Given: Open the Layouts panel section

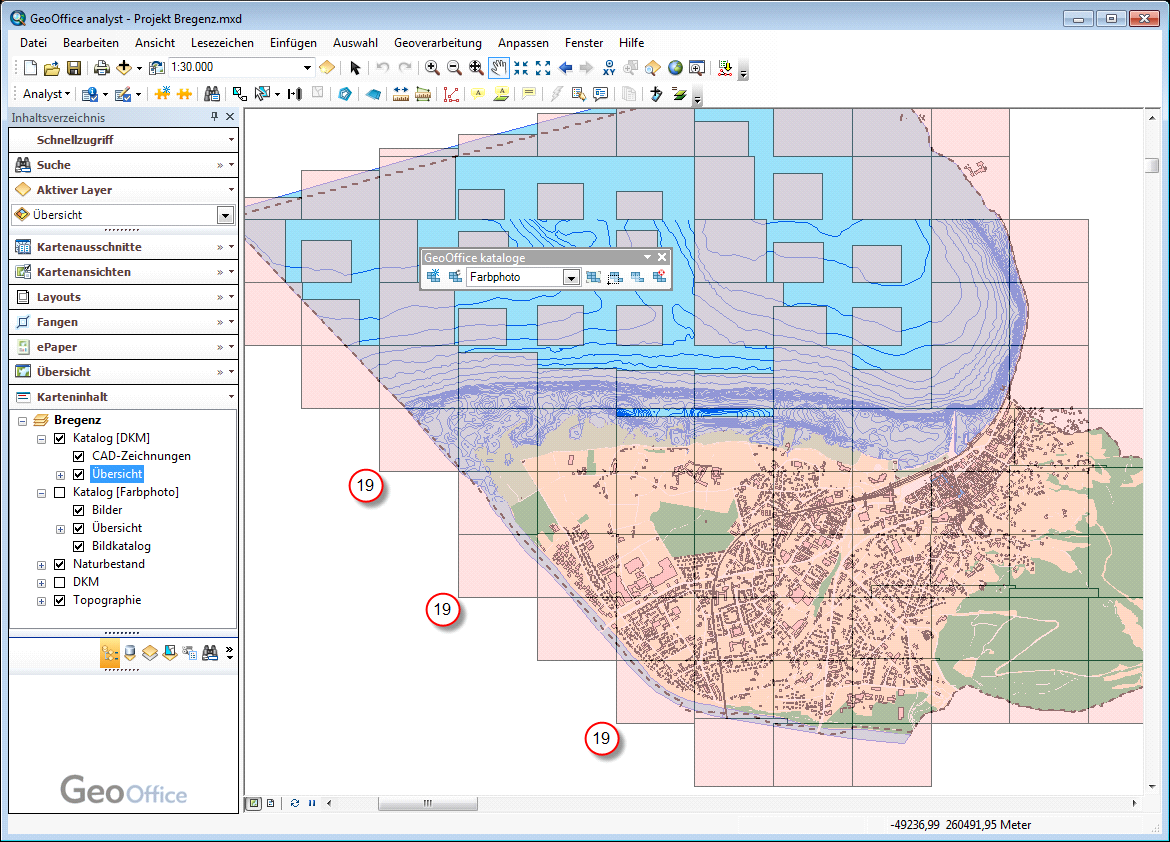Looking at the screenshot, I should pos(120,296).
